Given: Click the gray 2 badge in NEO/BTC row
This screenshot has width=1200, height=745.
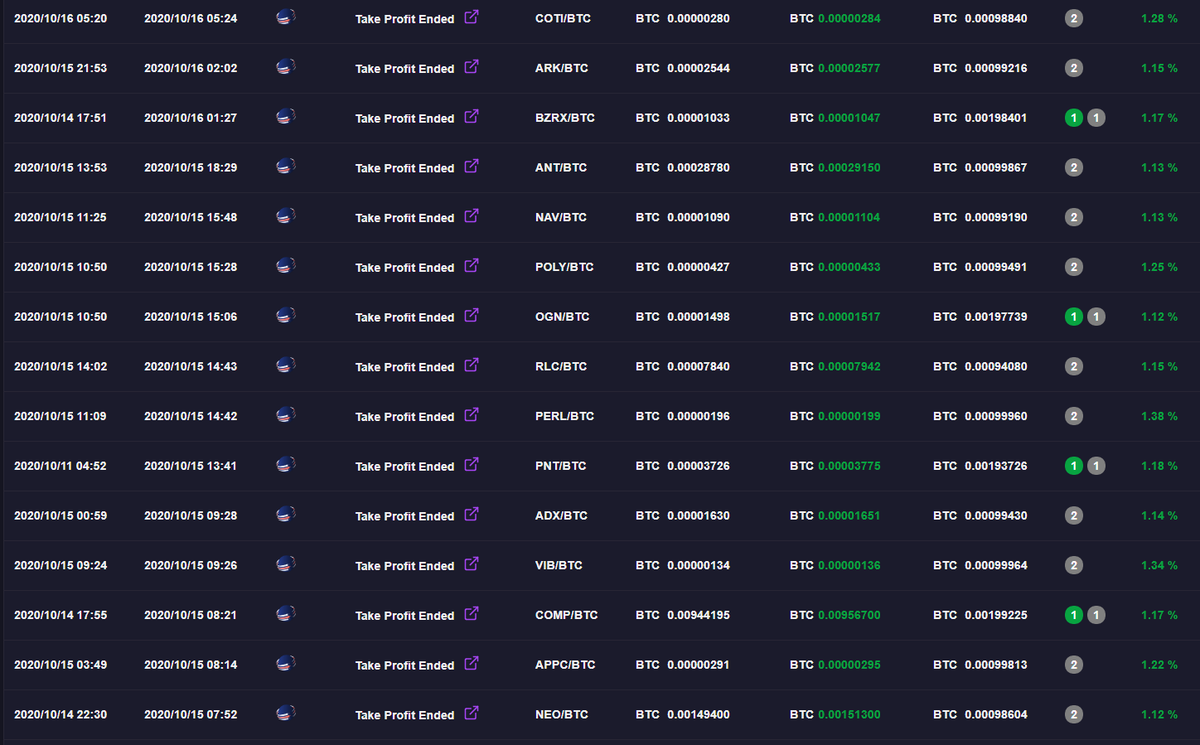Looking at the screenshot, I should pyautogui.click(x=1074, y=715).
